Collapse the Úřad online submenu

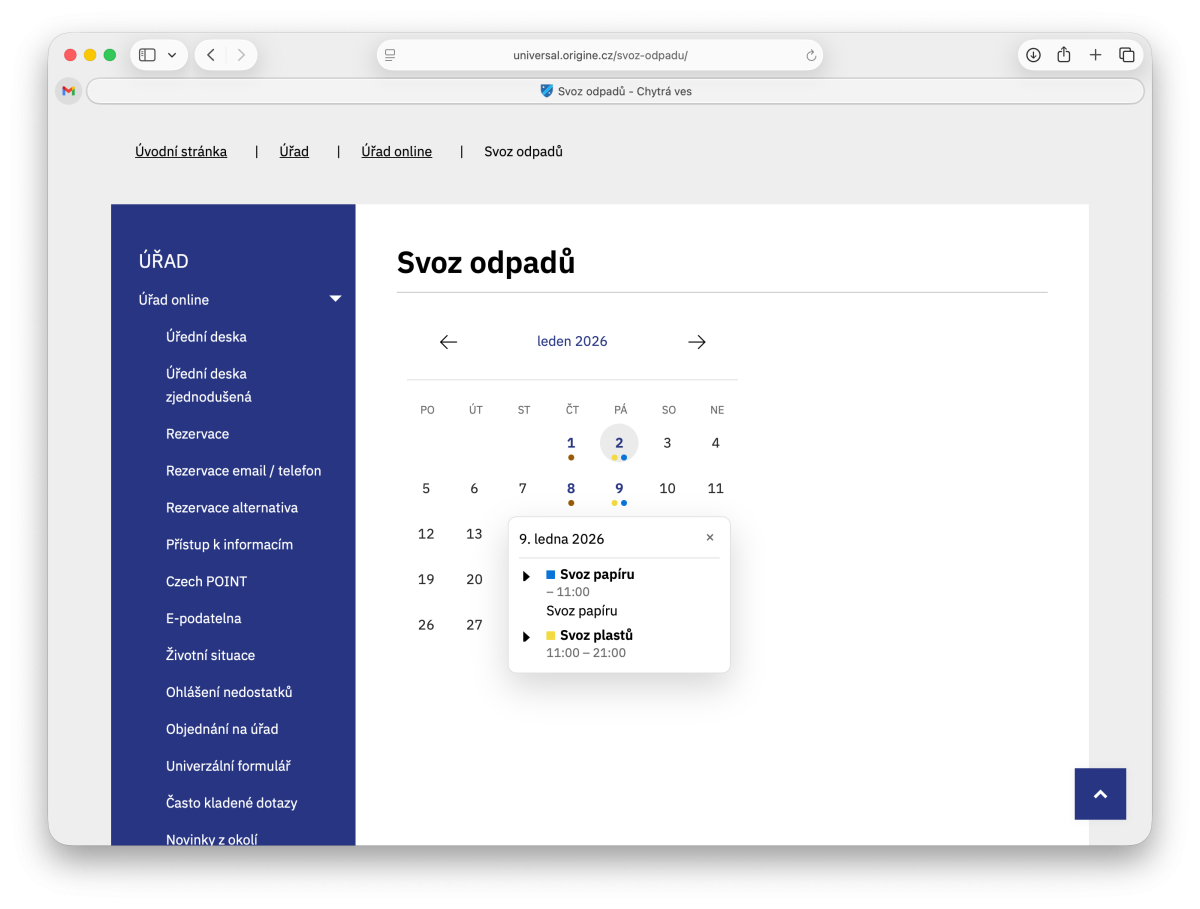(x=335, y=299)
